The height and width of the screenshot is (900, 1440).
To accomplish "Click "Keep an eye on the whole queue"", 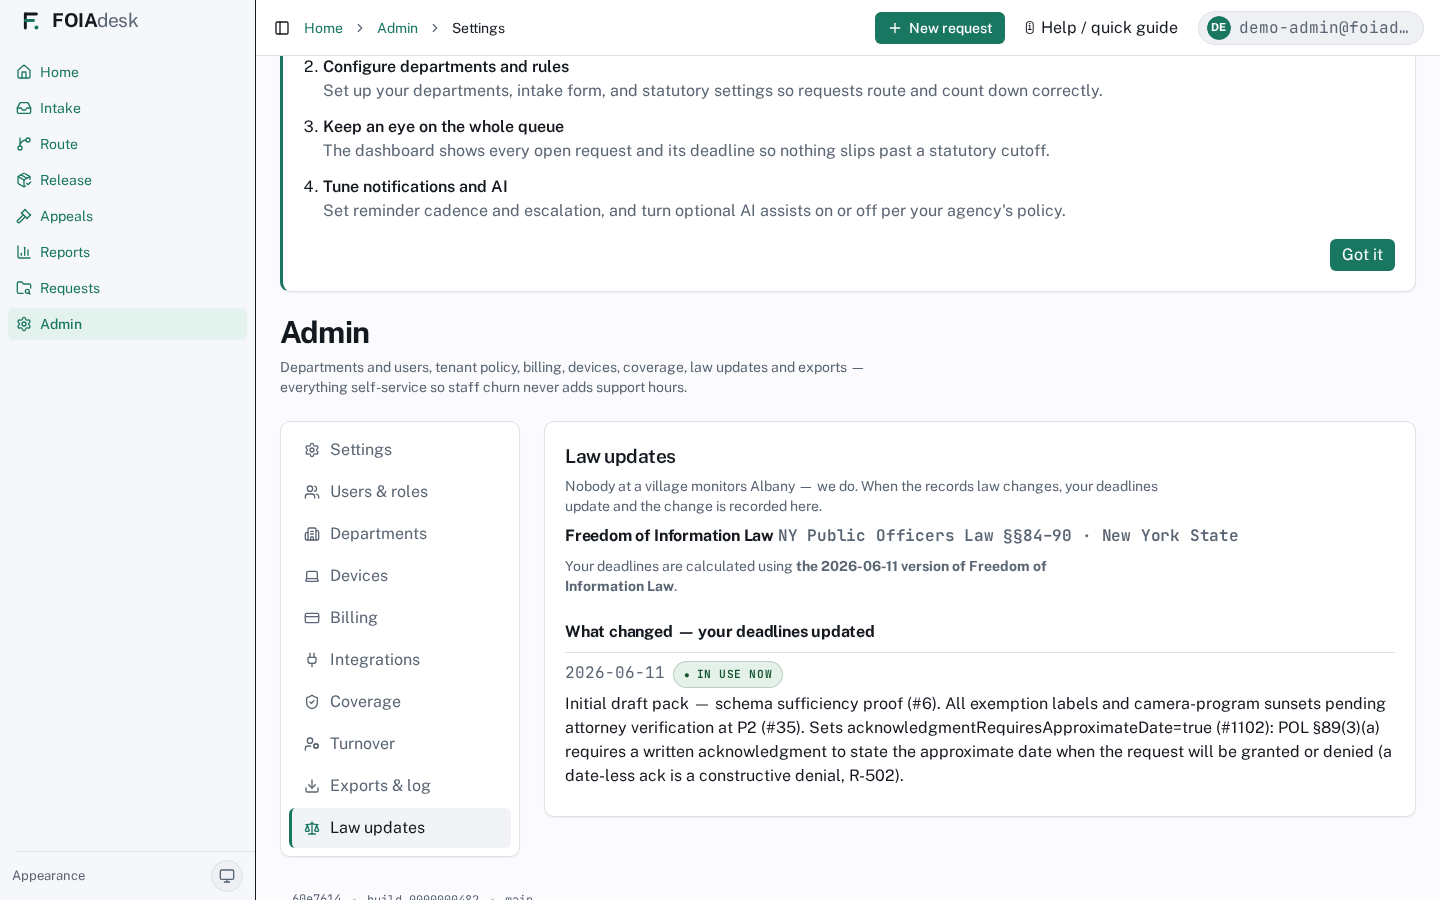I will pyautogui.click(x=443, y=127).
